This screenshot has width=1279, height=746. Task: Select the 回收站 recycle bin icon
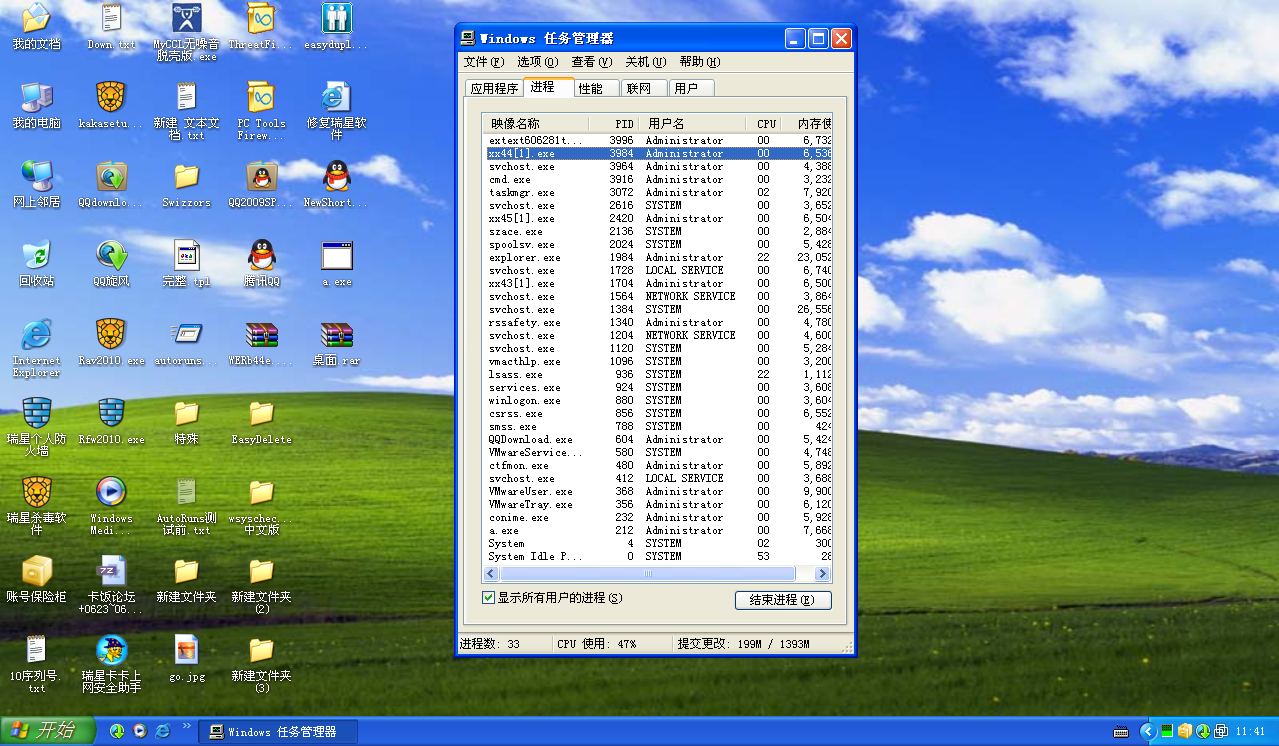point(36,256)
